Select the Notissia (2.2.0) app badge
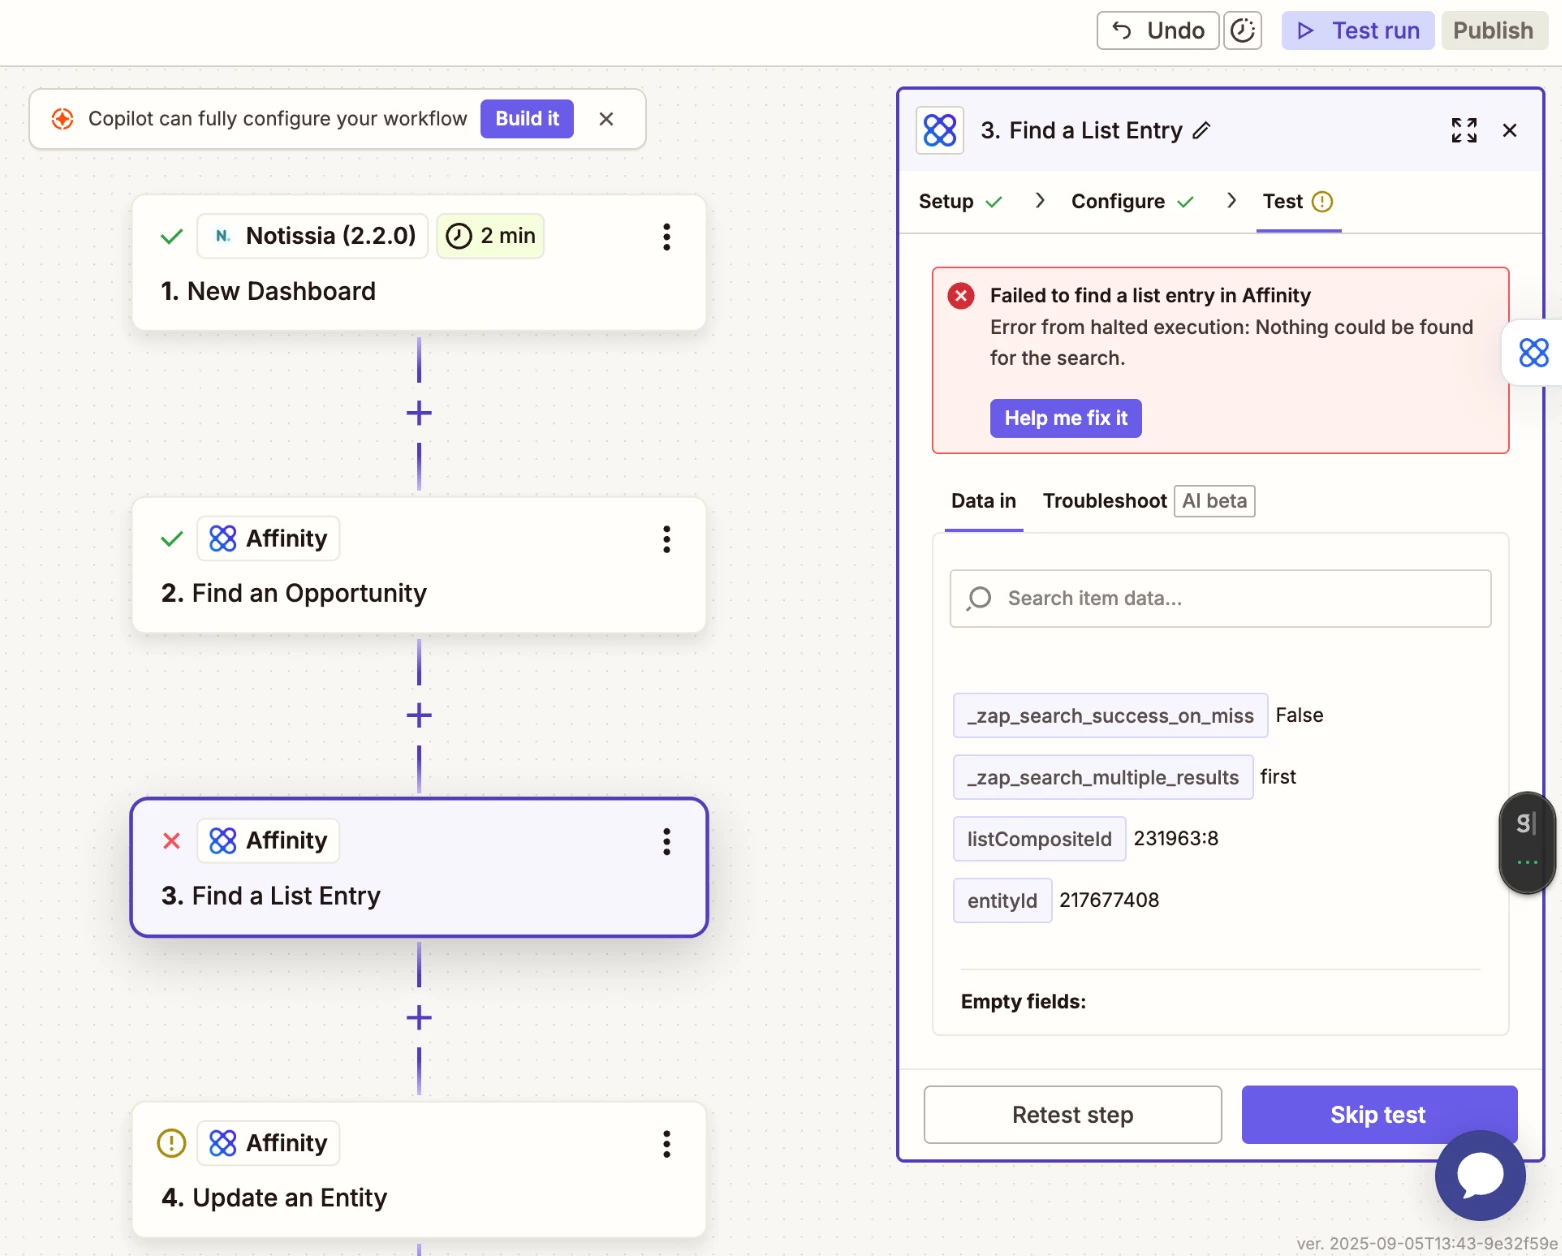The width and height of the screenshot is (1562, 1256). click(313, 236)
